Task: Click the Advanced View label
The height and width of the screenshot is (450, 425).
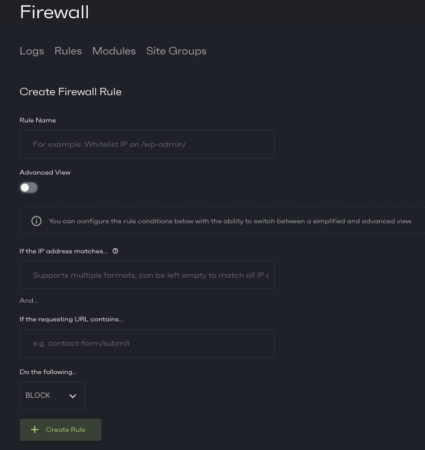Action: pos(45,172)
